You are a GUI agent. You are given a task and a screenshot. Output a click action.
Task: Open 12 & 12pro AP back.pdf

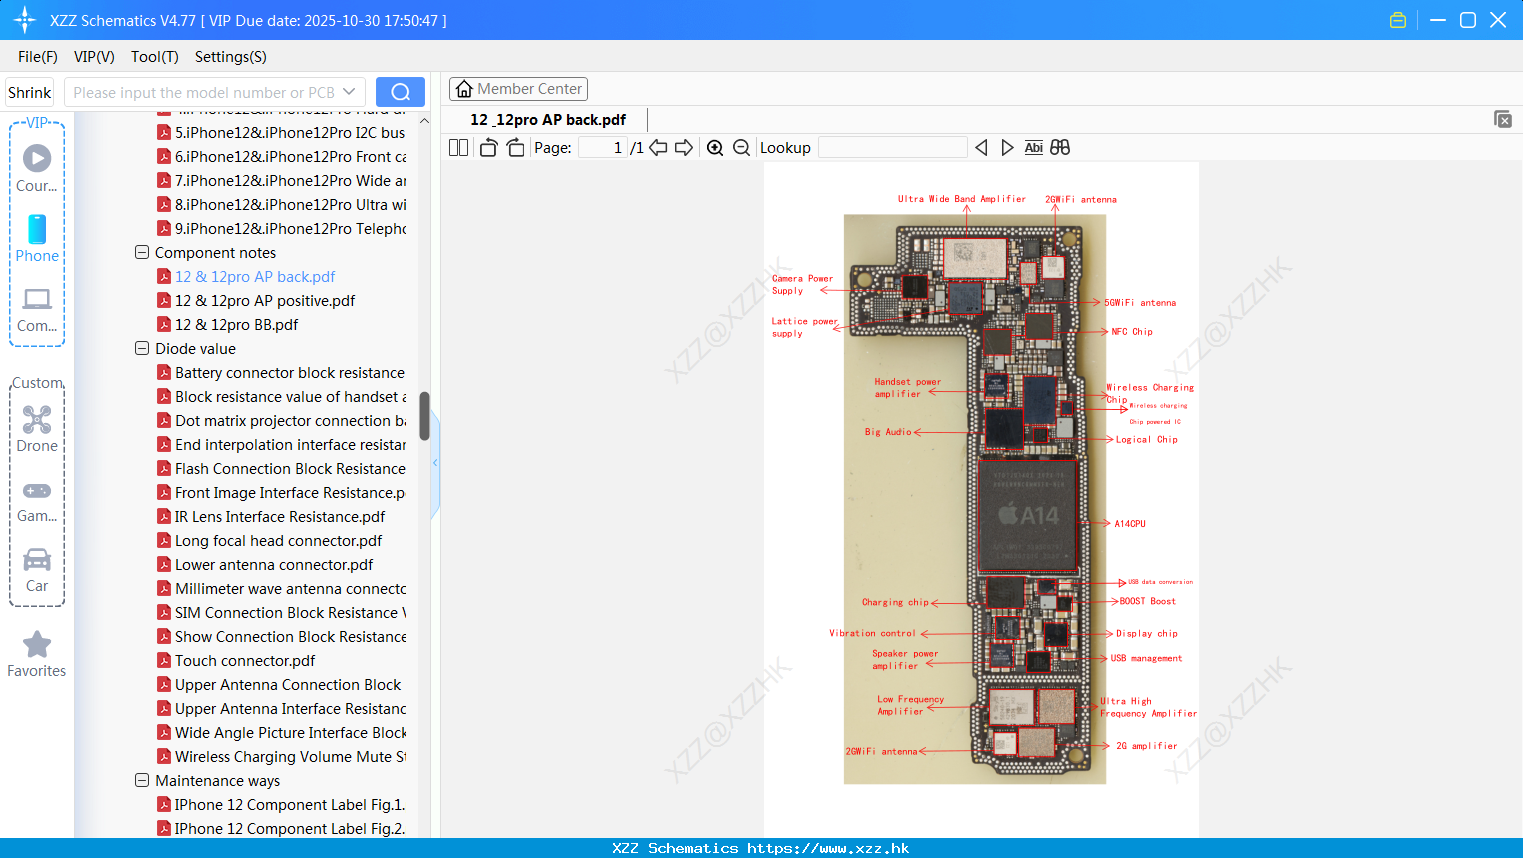[x=255, y=277]
